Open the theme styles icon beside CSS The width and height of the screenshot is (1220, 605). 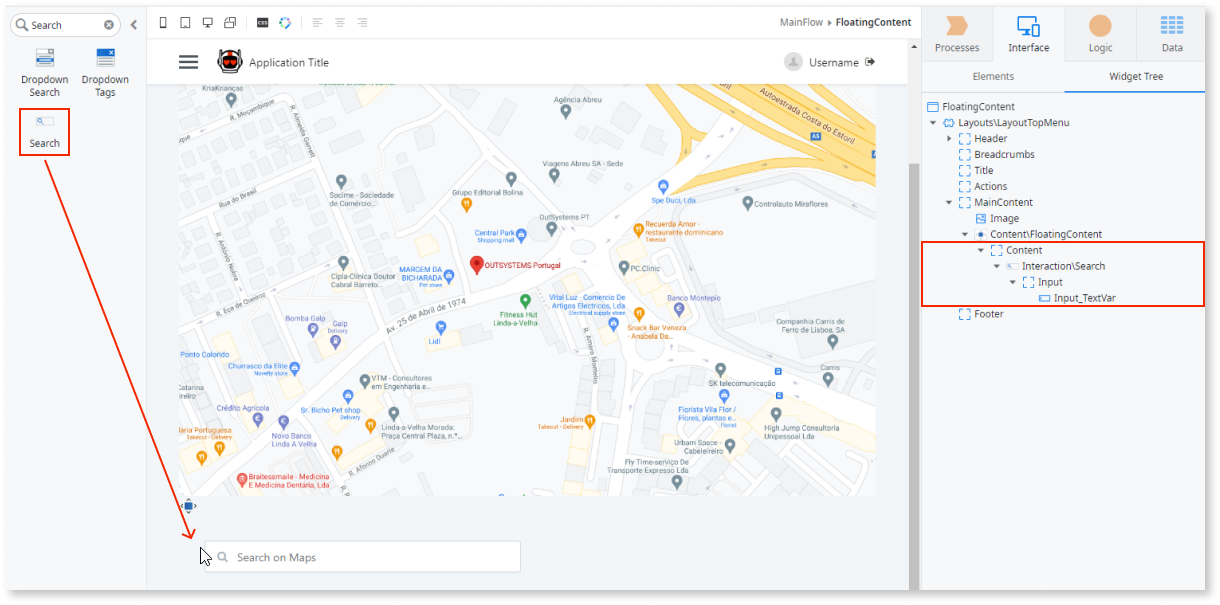pos(285,22)
